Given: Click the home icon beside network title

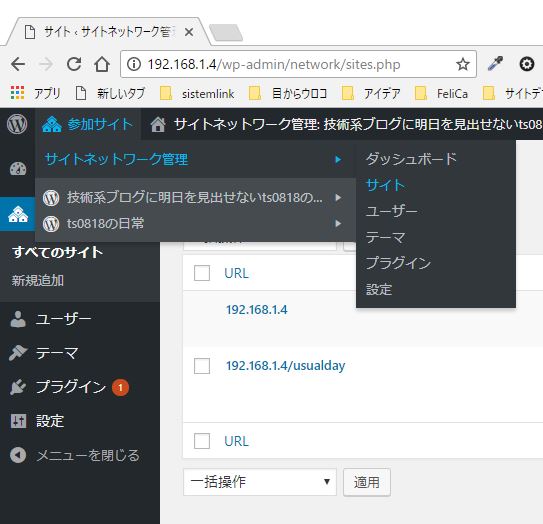Looking at the screenshot, I should tap(158, 124).
